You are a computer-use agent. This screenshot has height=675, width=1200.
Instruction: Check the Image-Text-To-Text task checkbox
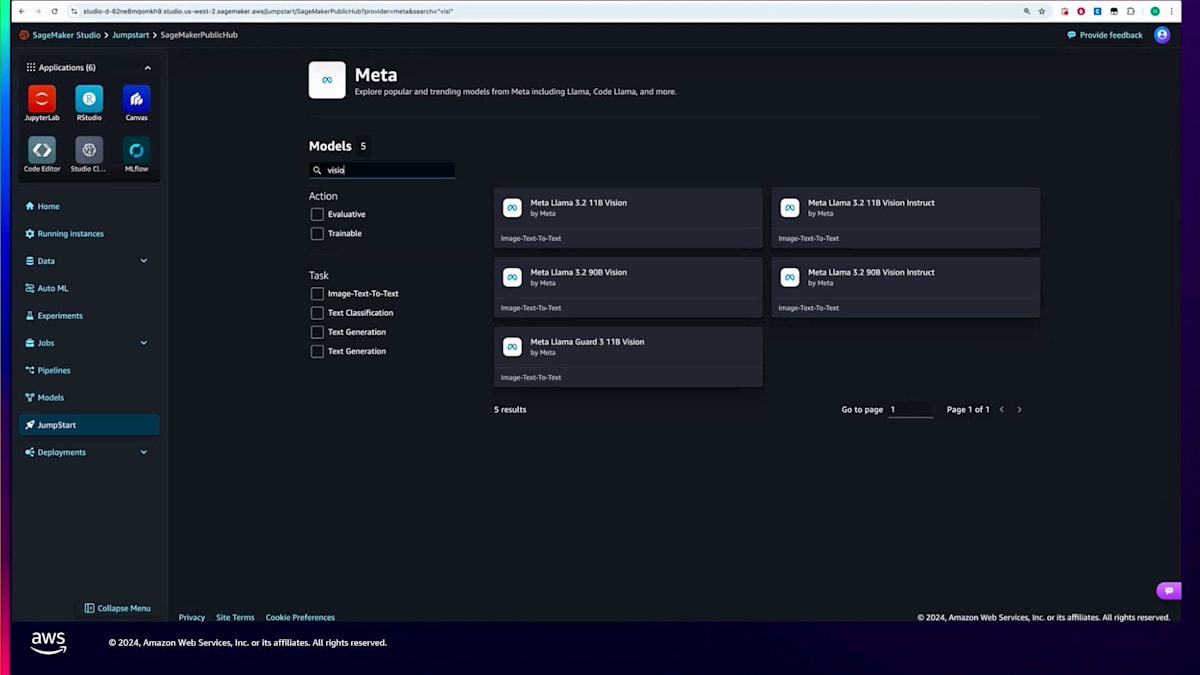pyautogui.click(x=317, y=294)
